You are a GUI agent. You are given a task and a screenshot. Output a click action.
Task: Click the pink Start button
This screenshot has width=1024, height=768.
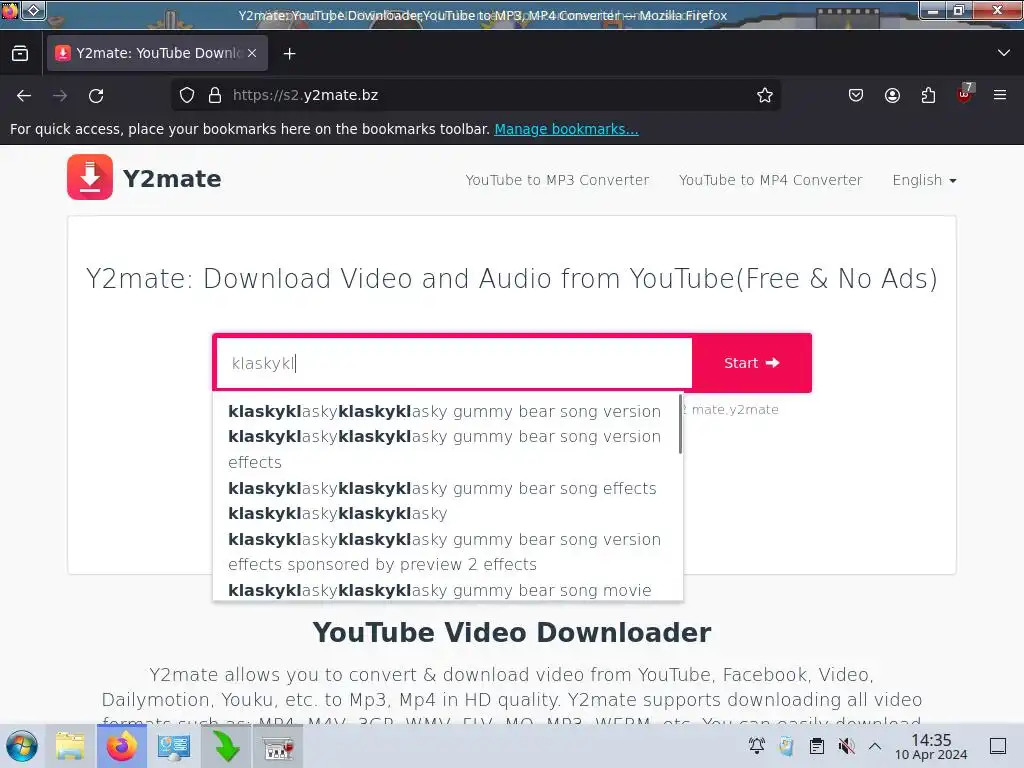[752, 363]
